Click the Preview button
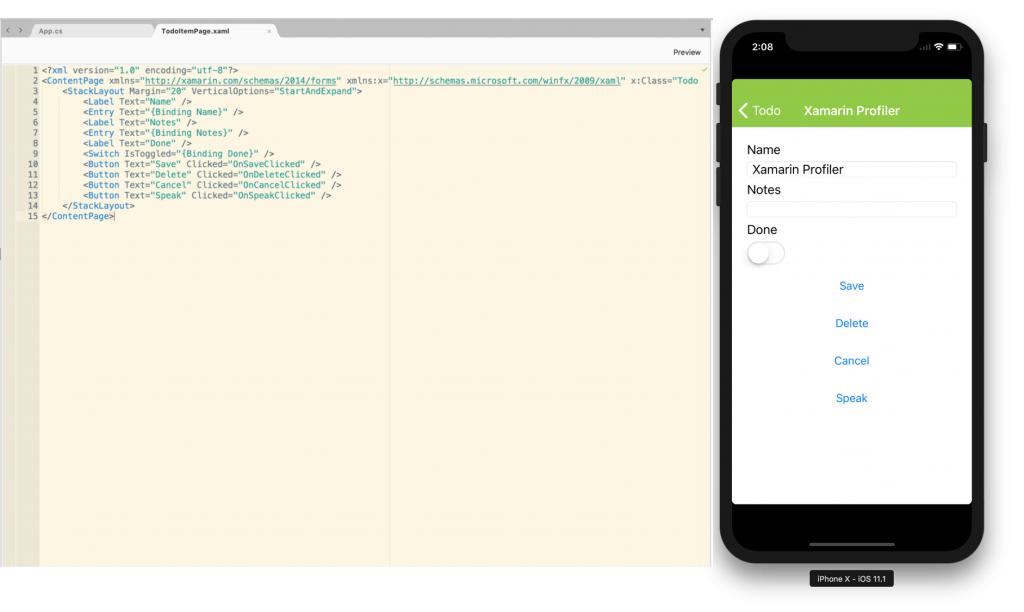The image size is (1024, 612). [x=686, y=52]
